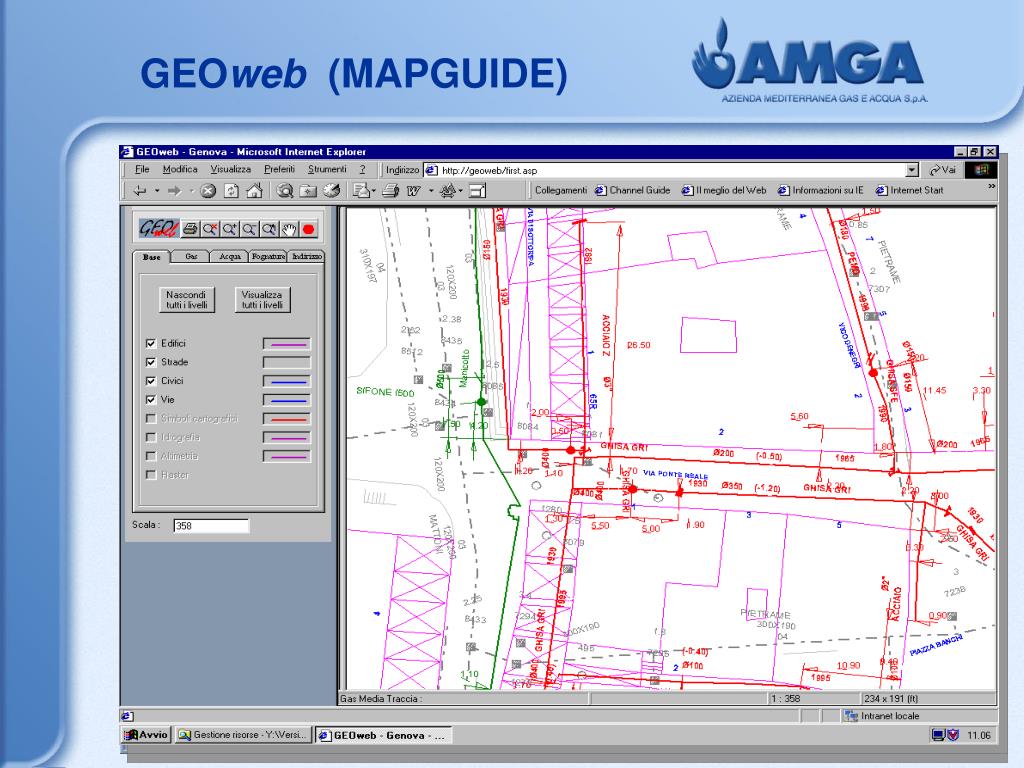Switch to the Gas tab
Image resolution: width=1024 pixels, height=768 pixels.
tap(191, 257)
